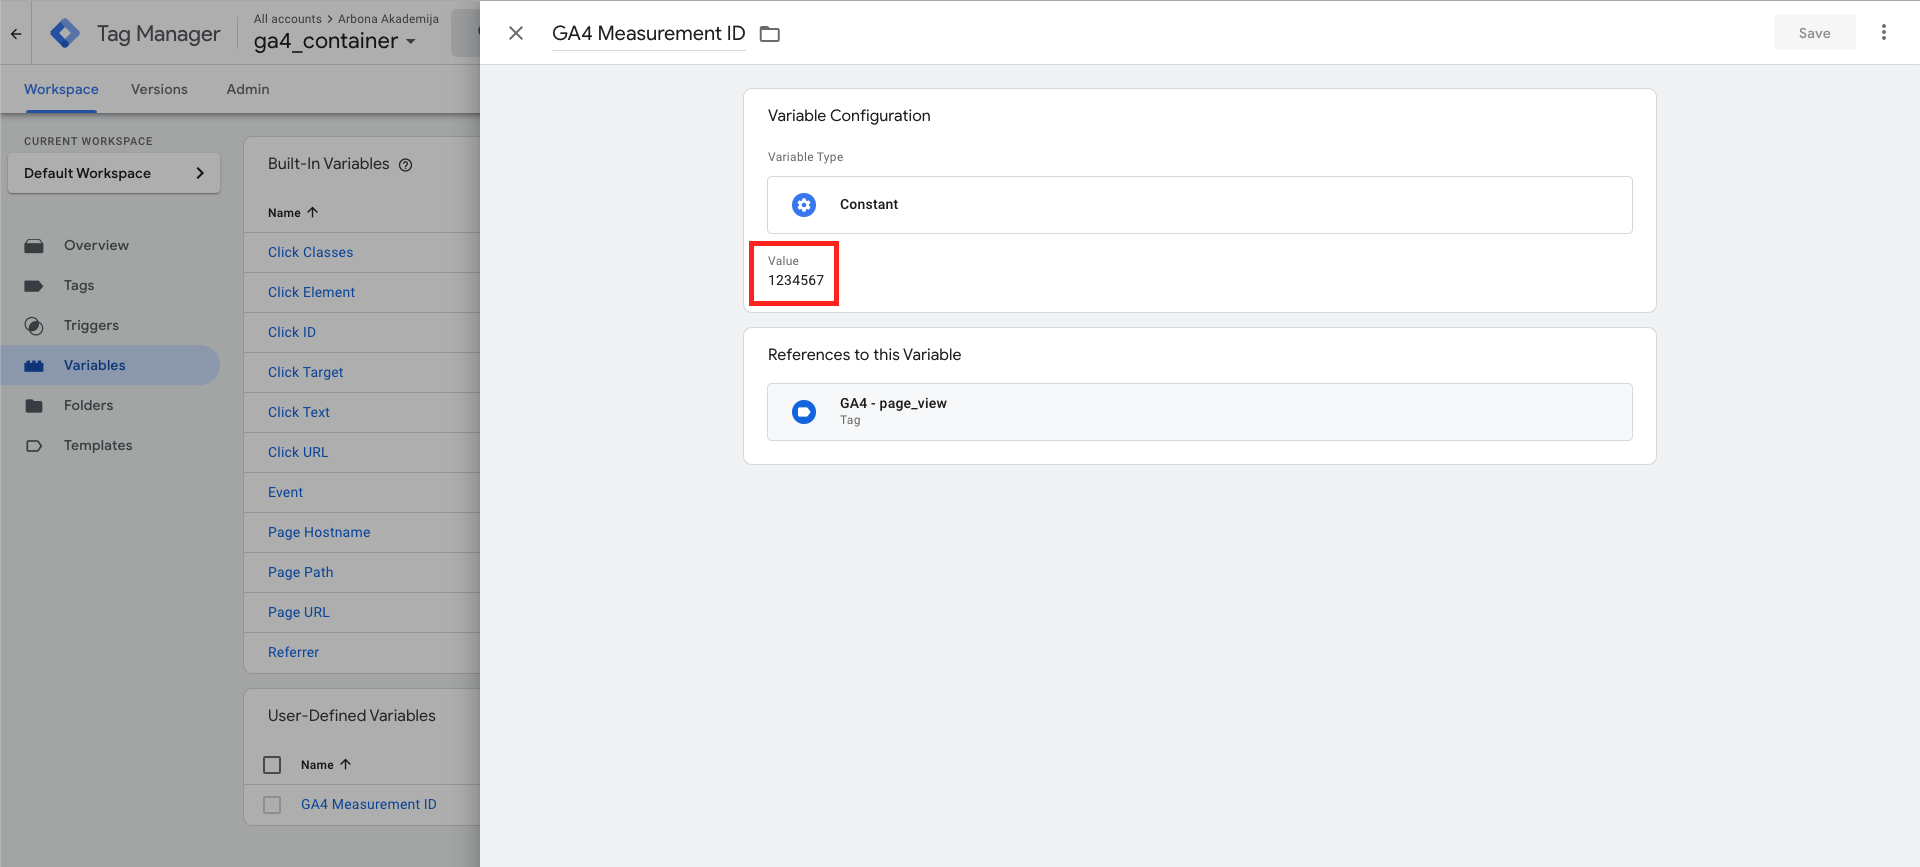Click the folder icon next to variable name
The width and height of the screenshot is (1920, 867).
pyautogui.click(x=770, y=34)
